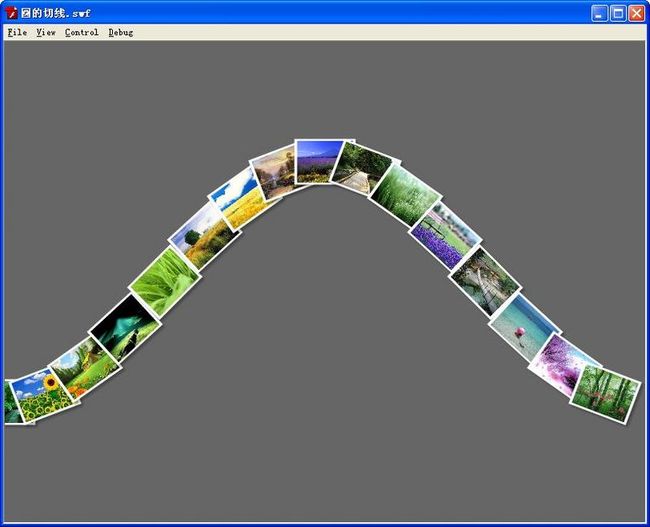Select the sunflower field photo
The height and width of the screenshot is (527, 650).
pos(41,395)
